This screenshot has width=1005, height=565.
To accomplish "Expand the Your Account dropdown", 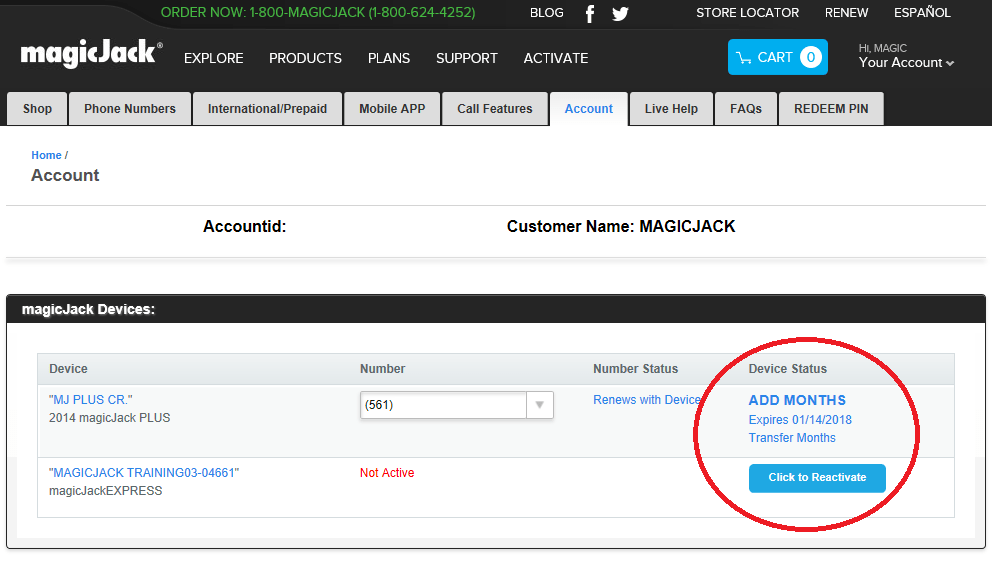I will (906, 63).
